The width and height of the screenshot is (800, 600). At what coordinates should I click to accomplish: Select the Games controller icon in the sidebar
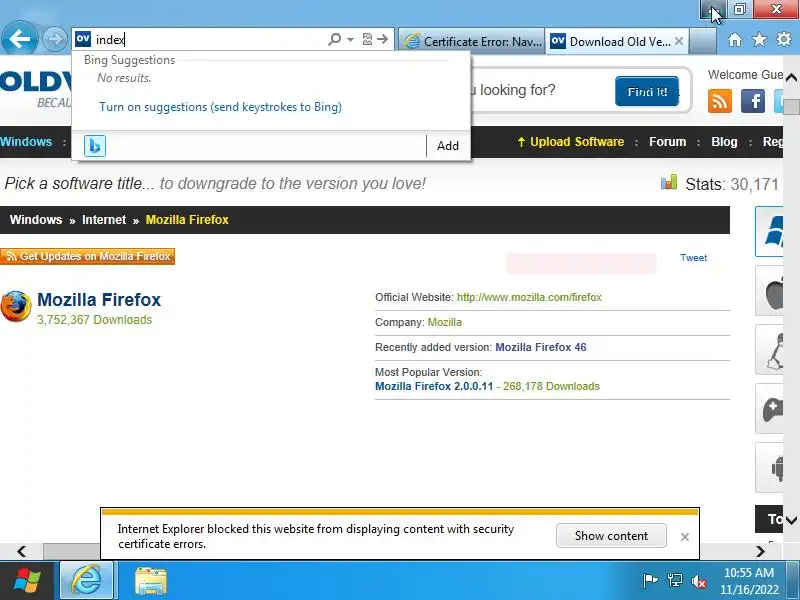coord(769,409)
